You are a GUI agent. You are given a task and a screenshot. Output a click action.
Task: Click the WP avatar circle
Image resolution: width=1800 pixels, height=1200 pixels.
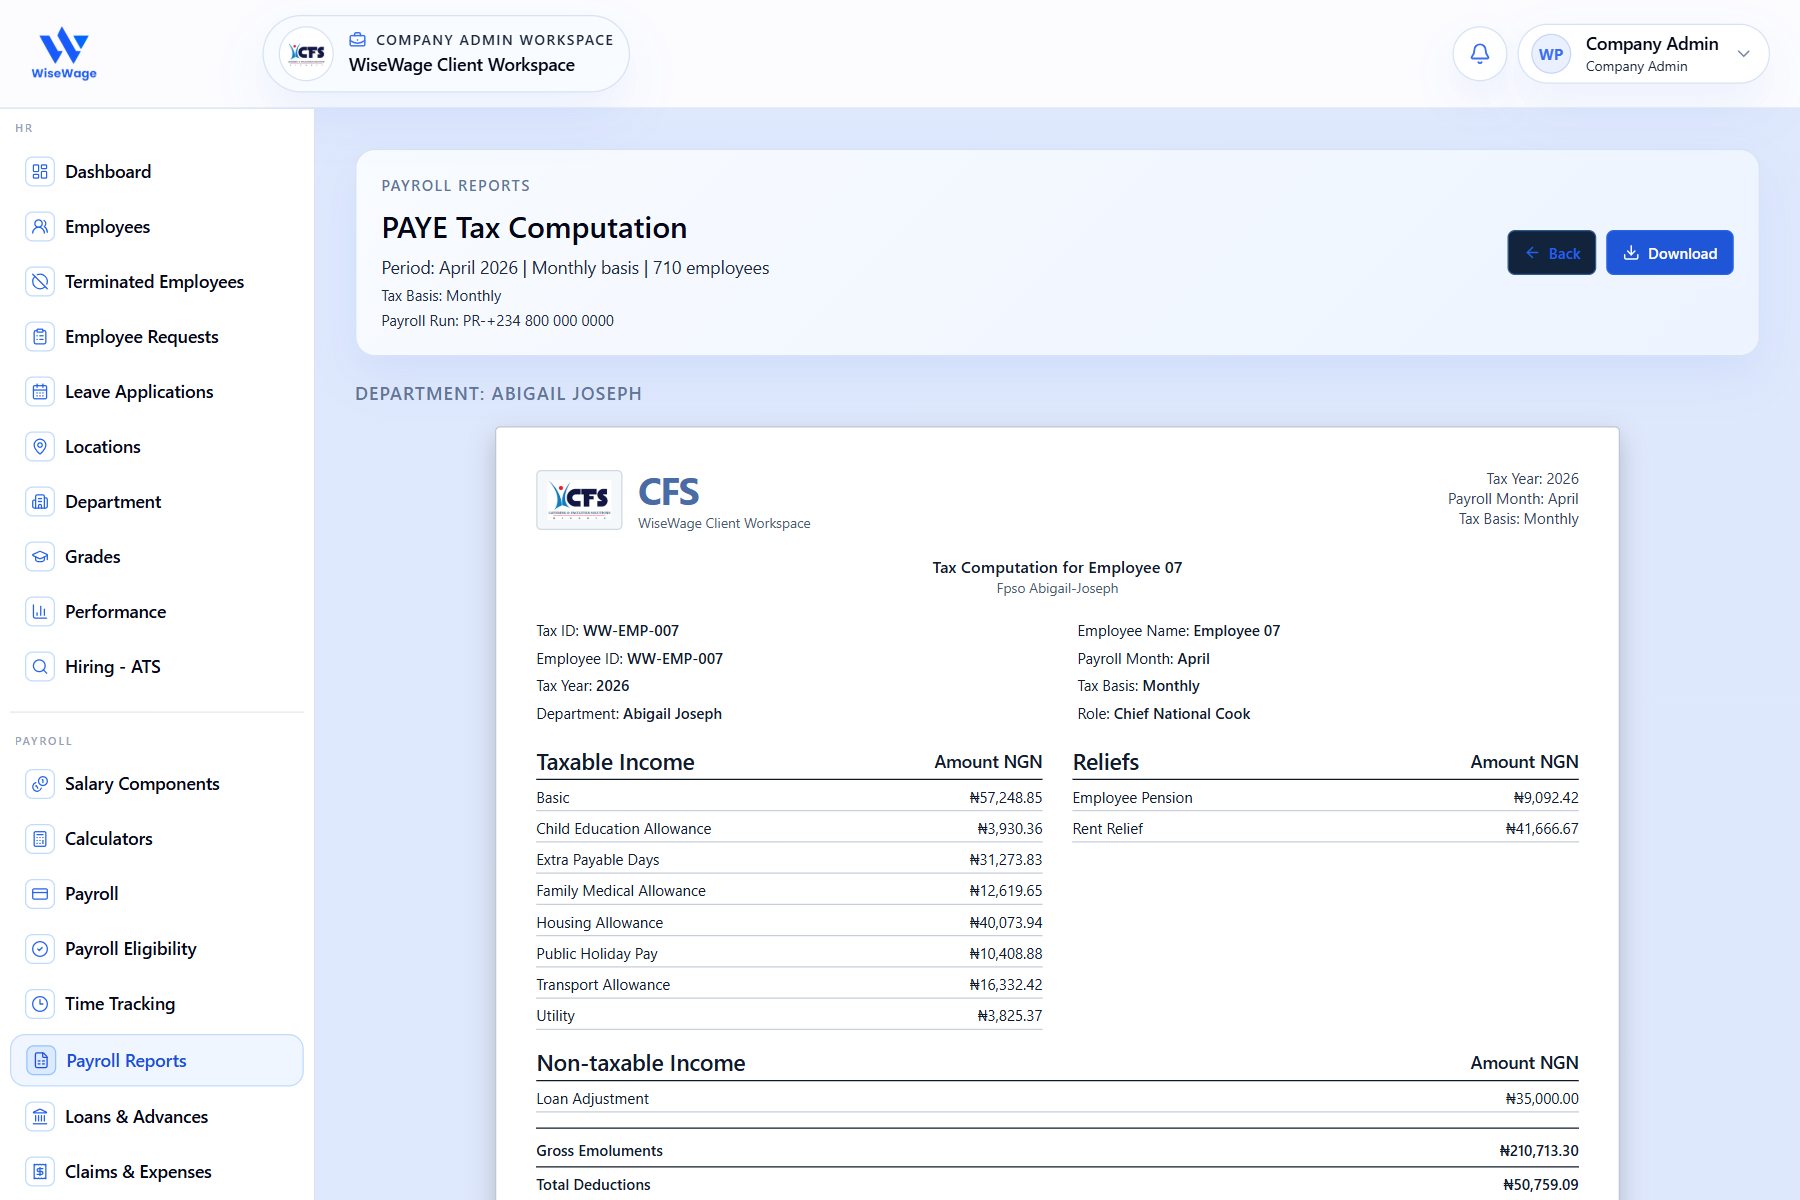coord(1551,54)
